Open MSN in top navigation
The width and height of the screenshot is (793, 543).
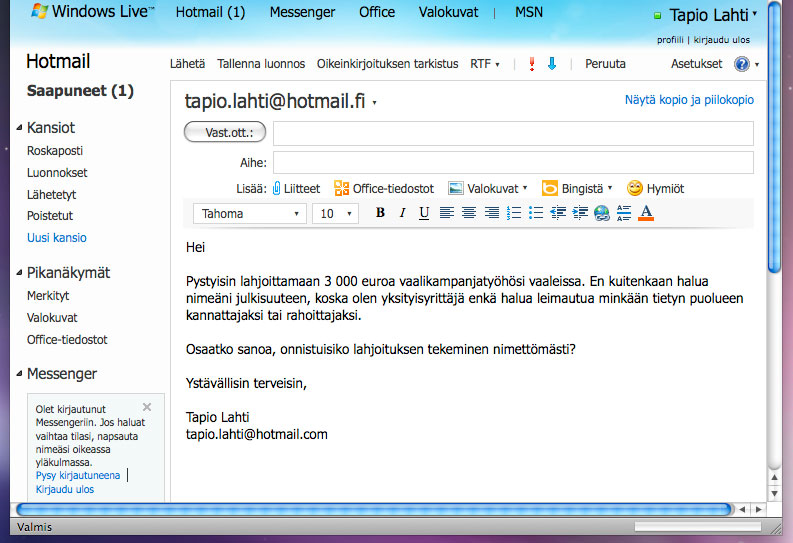[x=529, y=12]
